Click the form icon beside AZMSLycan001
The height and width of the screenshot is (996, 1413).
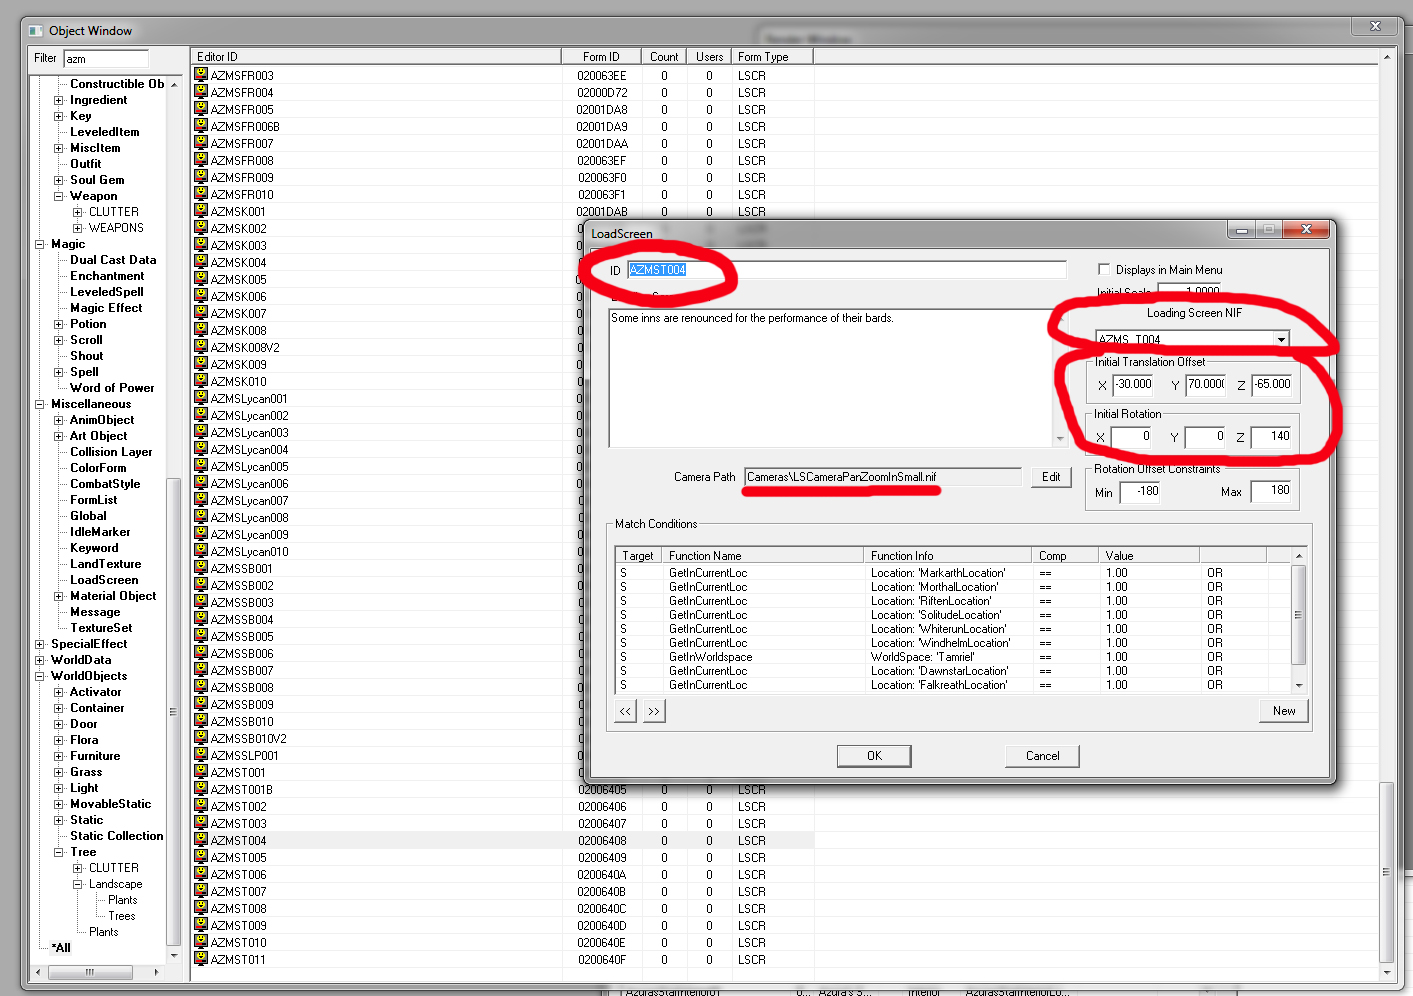pos(201,398)
